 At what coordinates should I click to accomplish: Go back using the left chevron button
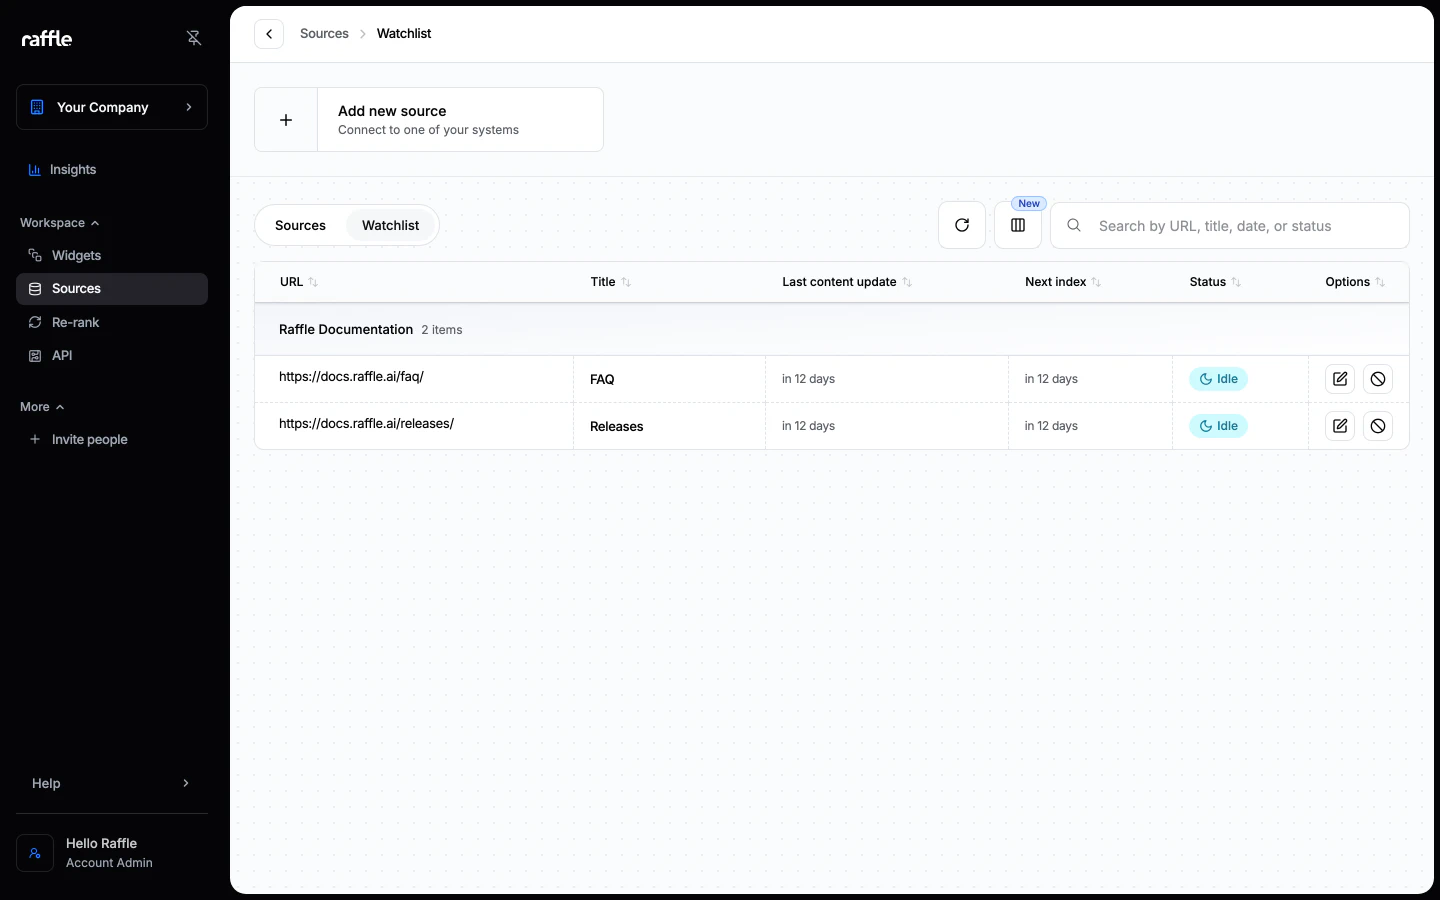pos(269,34)
